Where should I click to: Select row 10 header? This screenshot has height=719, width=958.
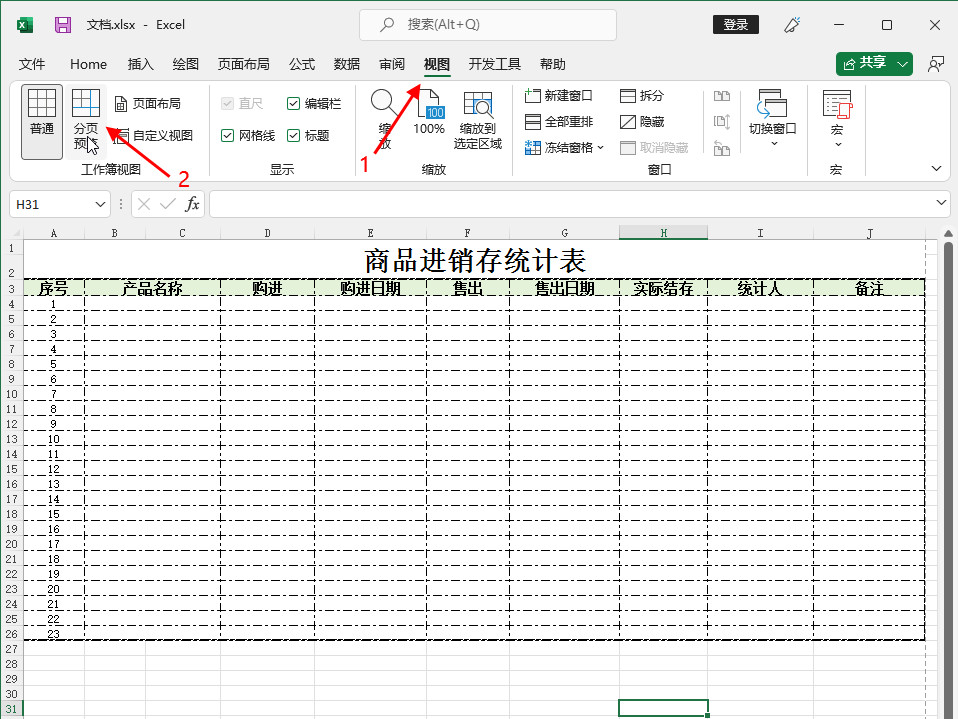click(12, 394)
